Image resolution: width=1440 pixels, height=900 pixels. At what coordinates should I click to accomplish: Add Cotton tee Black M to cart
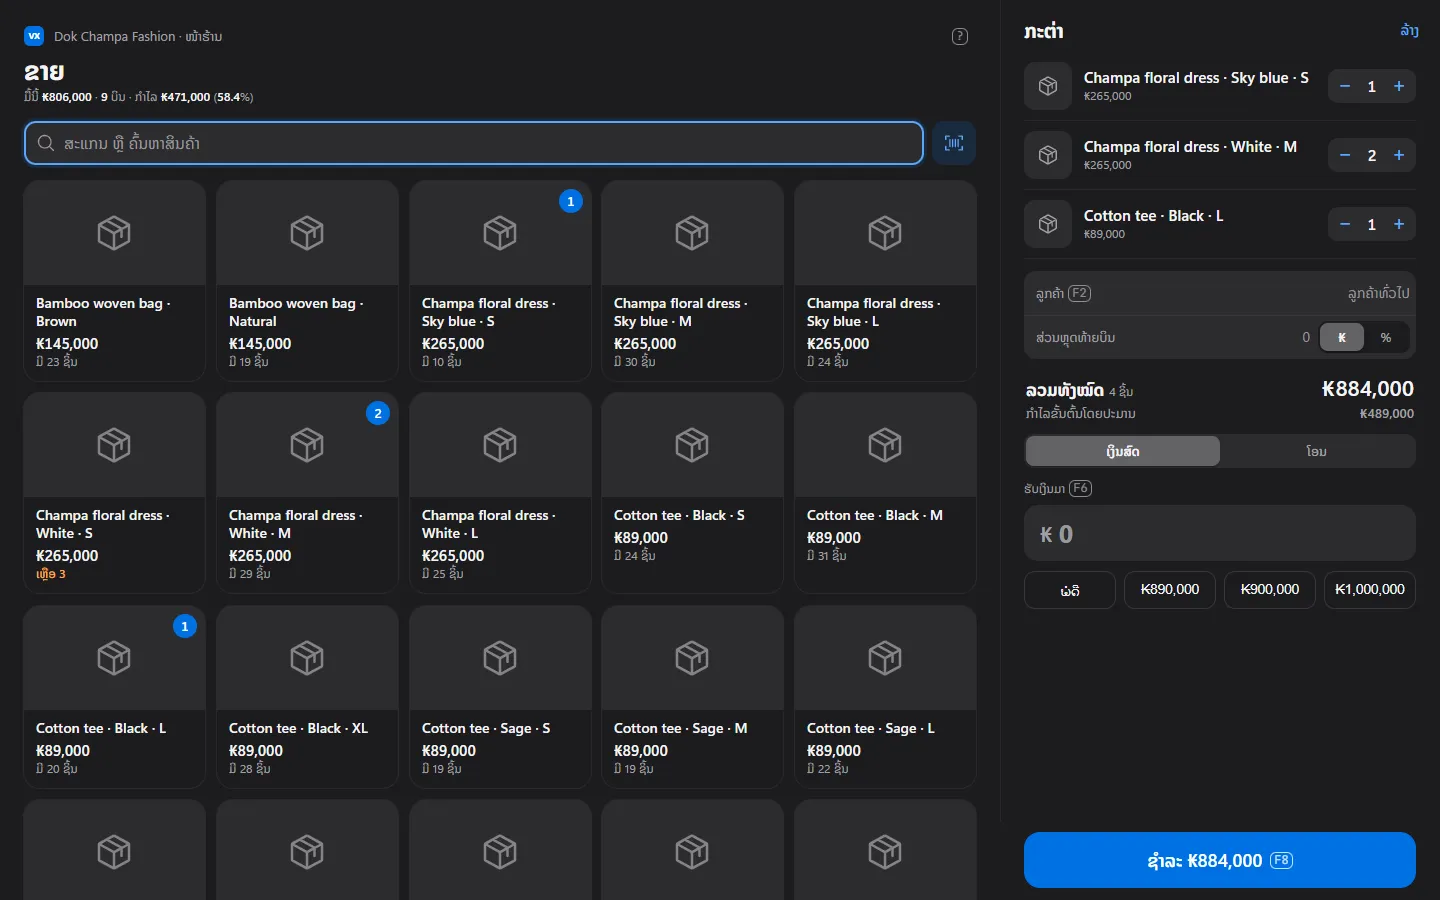(x=885, y=493)
